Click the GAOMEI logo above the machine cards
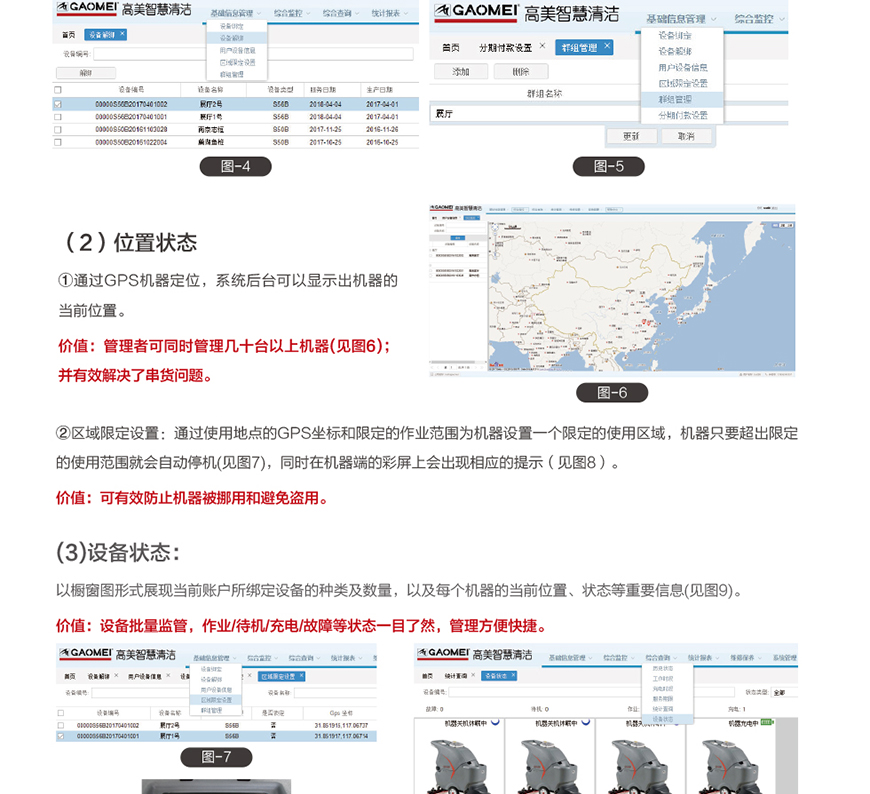The width and height of the screenshot is (870, 794). [x=443, y=653]
